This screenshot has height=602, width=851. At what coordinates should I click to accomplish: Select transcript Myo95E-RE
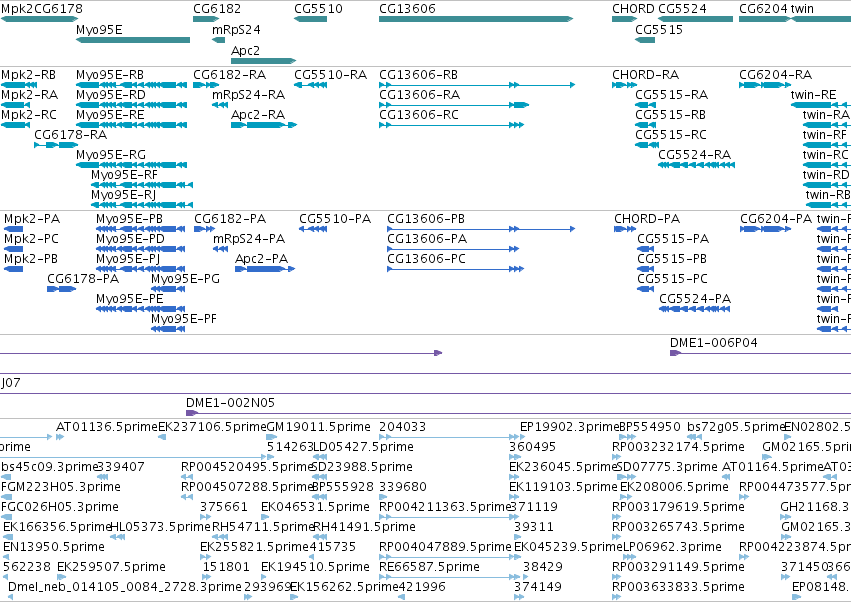(131, 125)
